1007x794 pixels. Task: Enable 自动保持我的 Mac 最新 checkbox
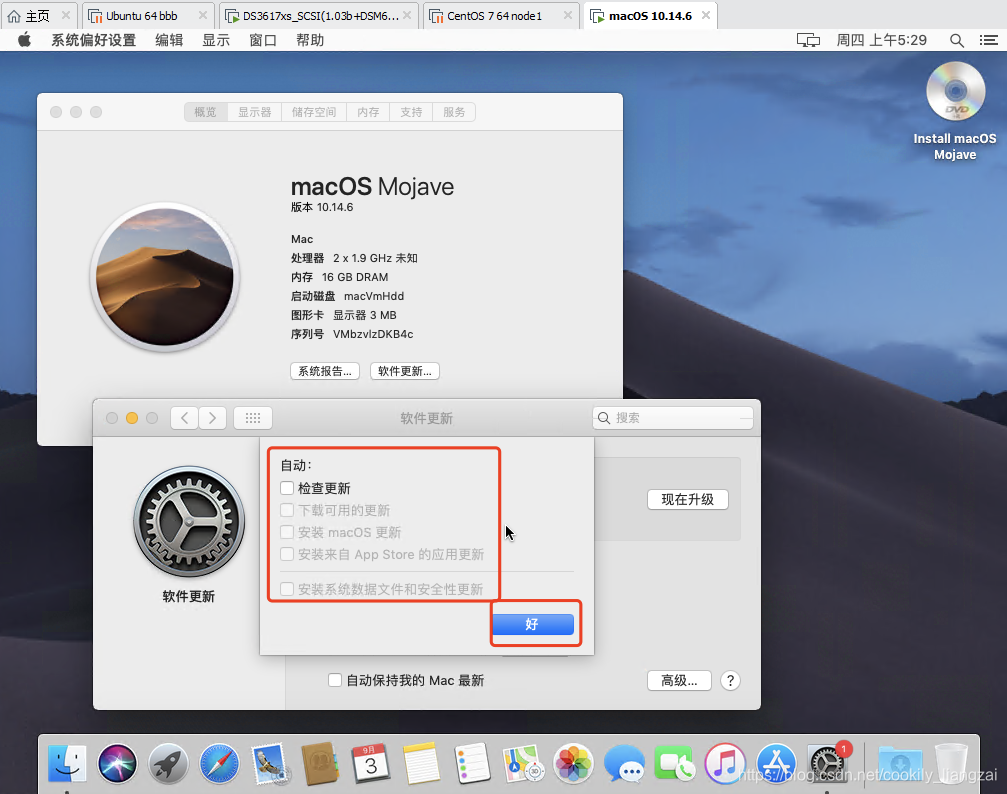tap(335, 680)
